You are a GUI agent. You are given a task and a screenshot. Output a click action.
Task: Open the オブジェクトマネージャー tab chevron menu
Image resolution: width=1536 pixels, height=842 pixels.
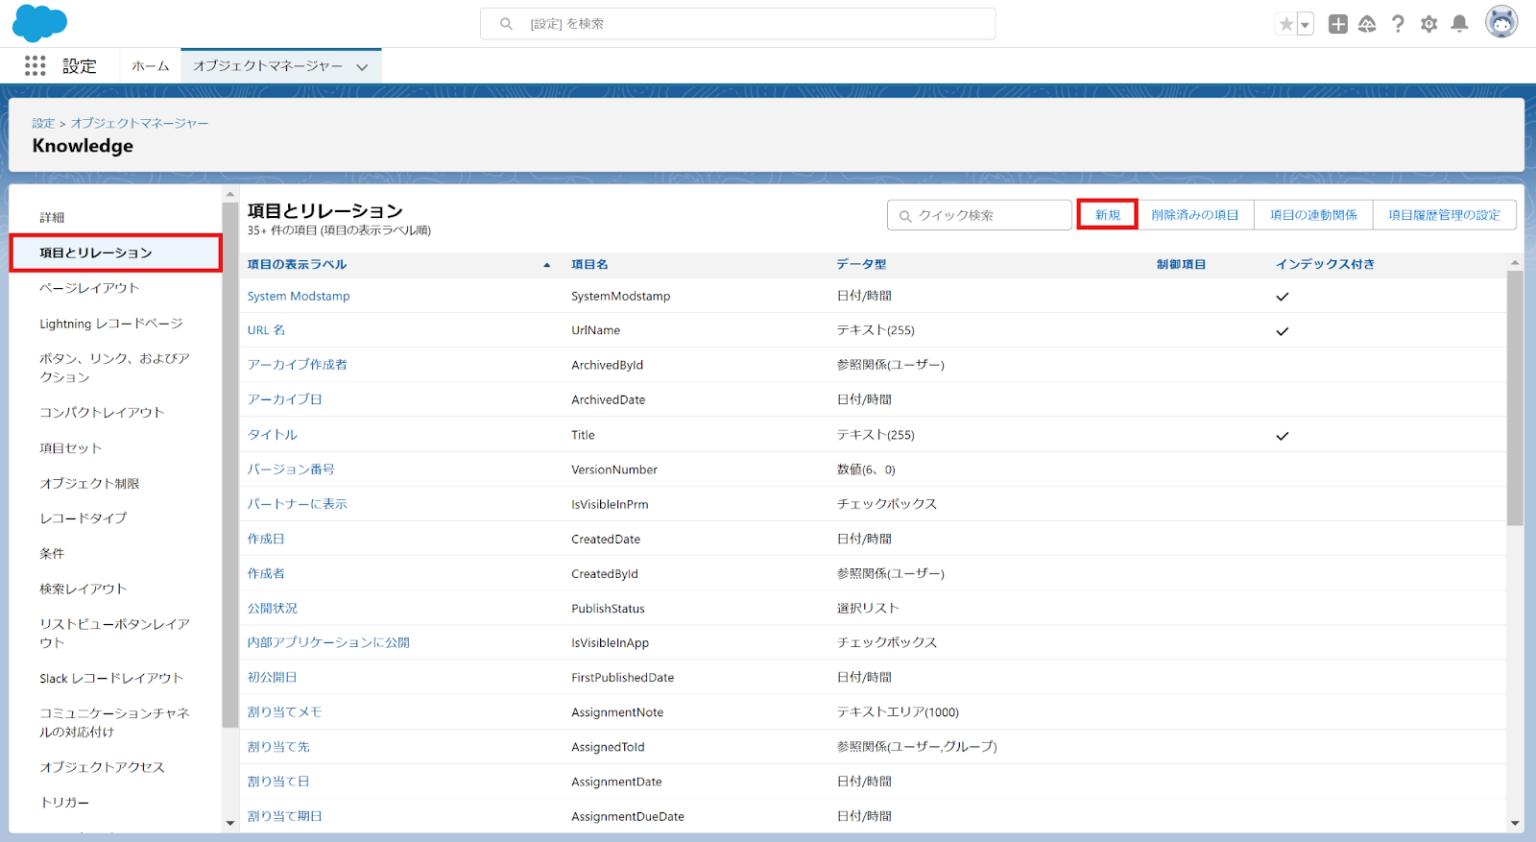click(362, 65)
